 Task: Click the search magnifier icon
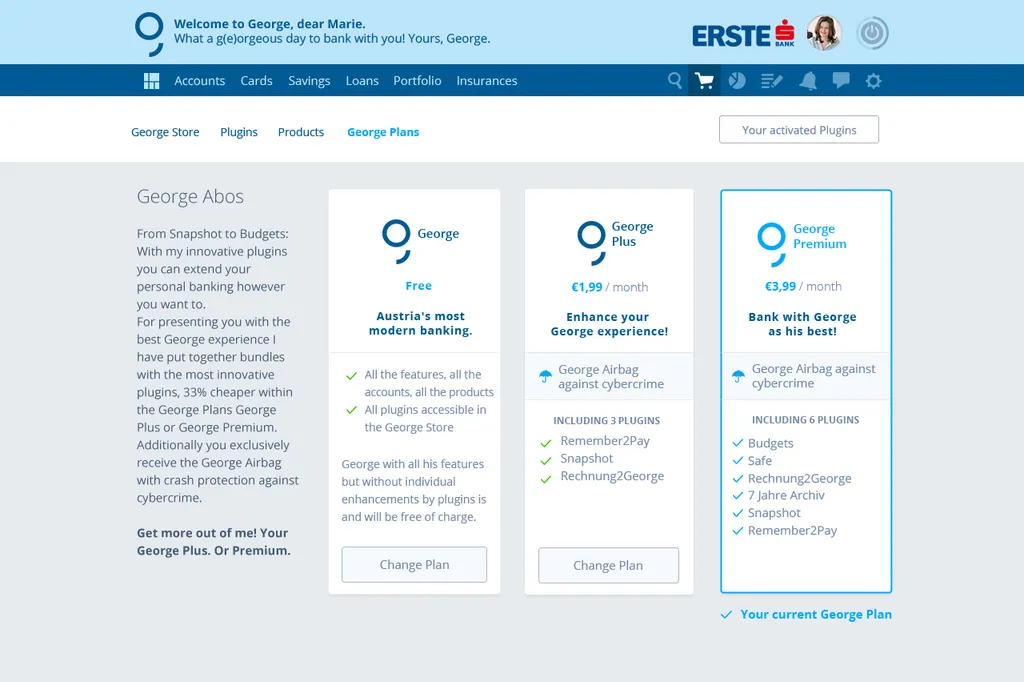675,80
